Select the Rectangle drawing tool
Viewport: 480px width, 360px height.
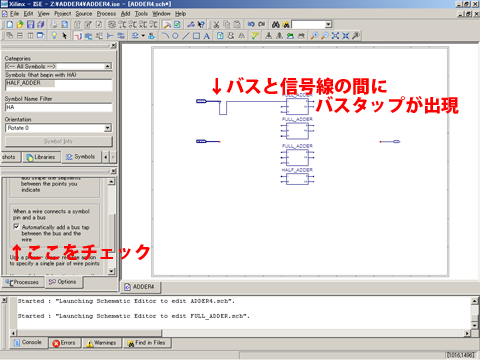tap(196, 36)
